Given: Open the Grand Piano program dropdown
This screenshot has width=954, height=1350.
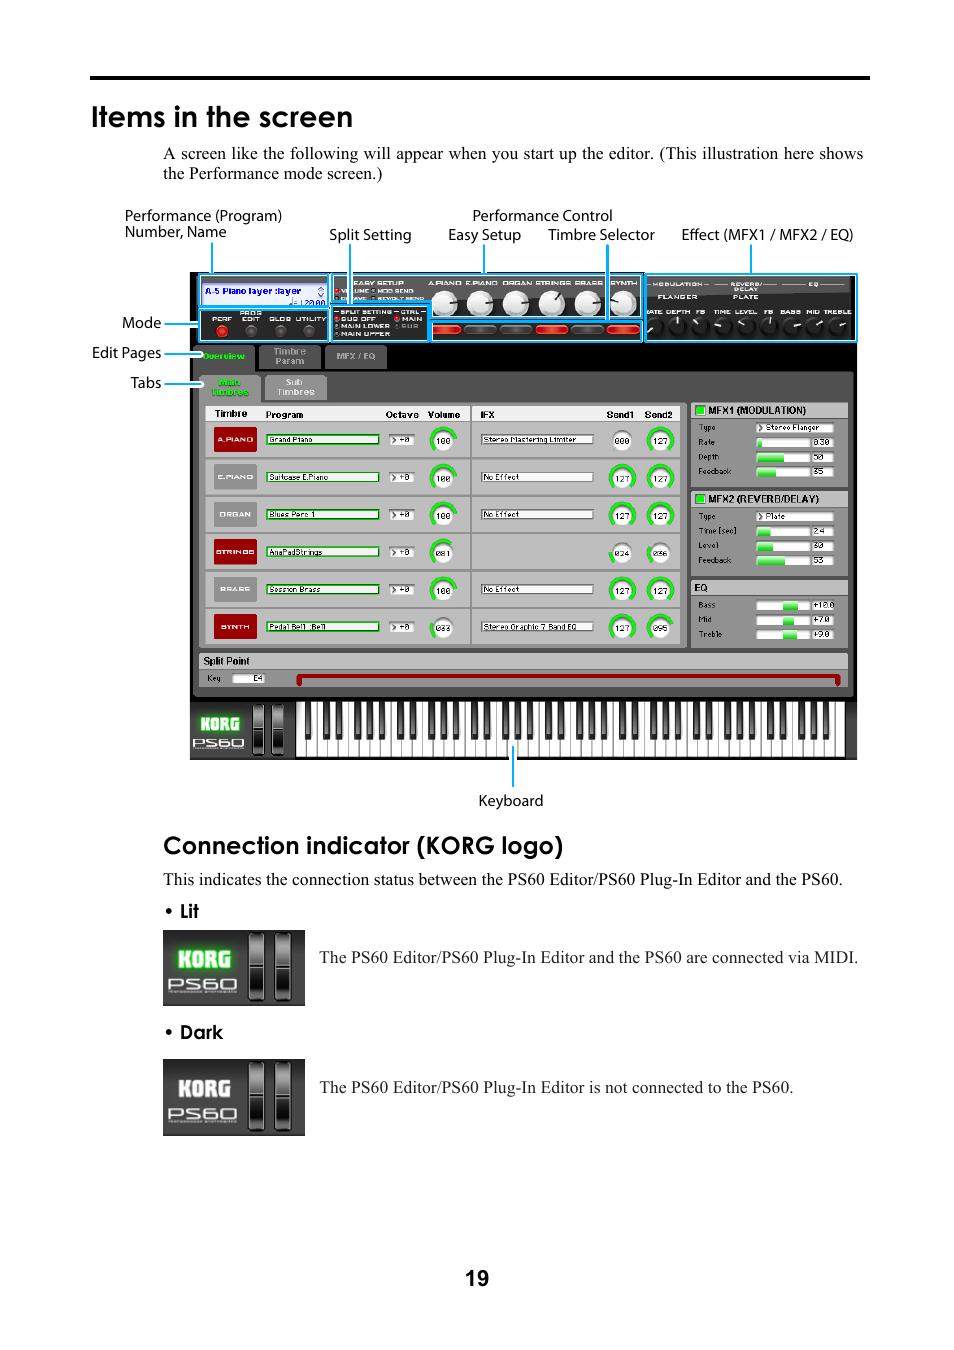Looking at the screenshot, I should coord(323,440).
